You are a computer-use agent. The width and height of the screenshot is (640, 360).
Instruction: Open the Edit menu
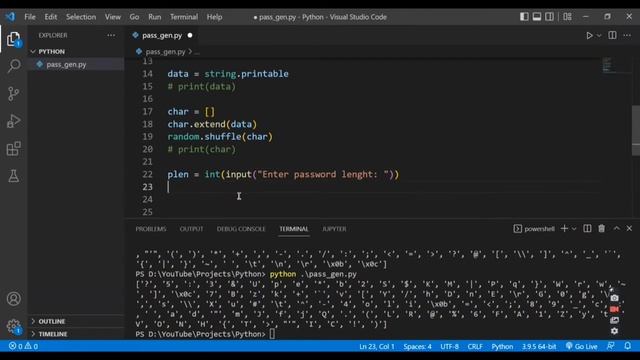click(x=51, y=17)
